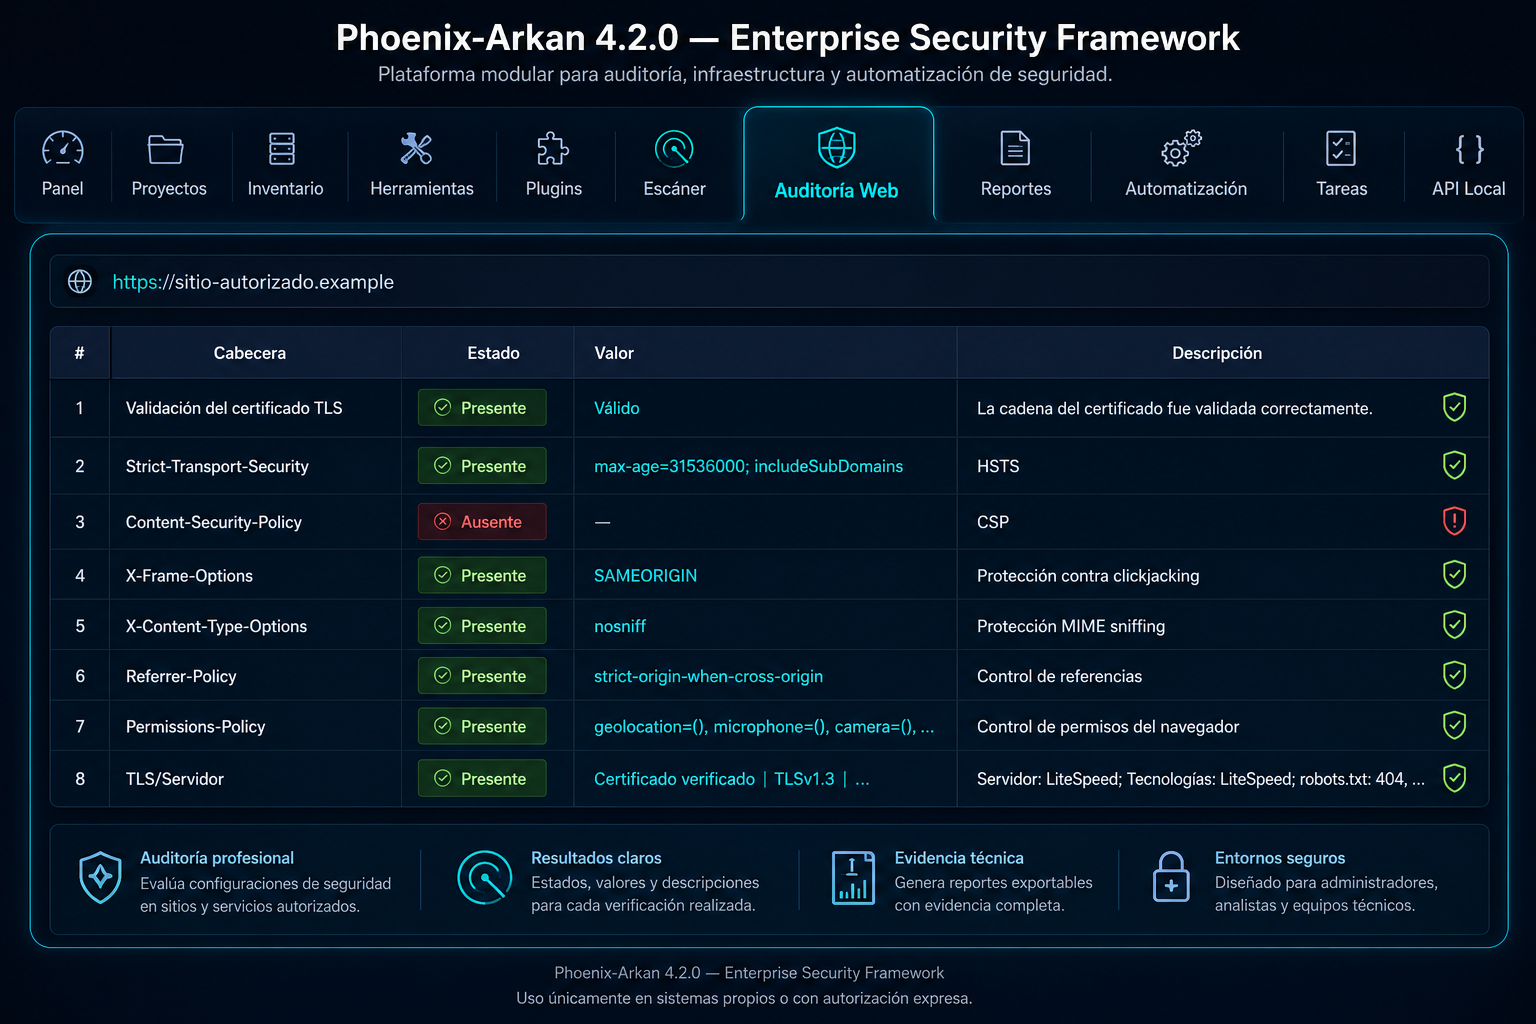Select the Plugins puzzle piece icon
This screenshot has width=1536, height=1024.
(552, 148)
